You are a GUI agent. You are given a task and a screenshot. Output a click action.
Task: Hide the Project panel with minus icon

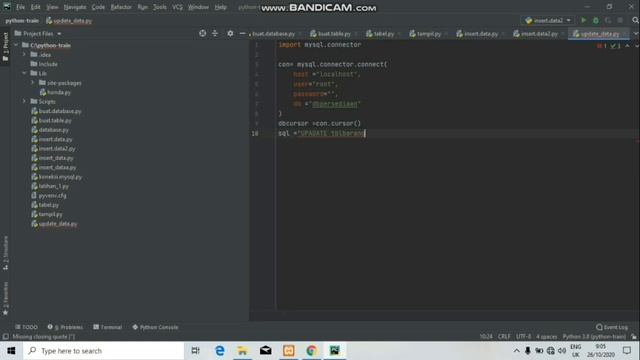coord(242,33)
